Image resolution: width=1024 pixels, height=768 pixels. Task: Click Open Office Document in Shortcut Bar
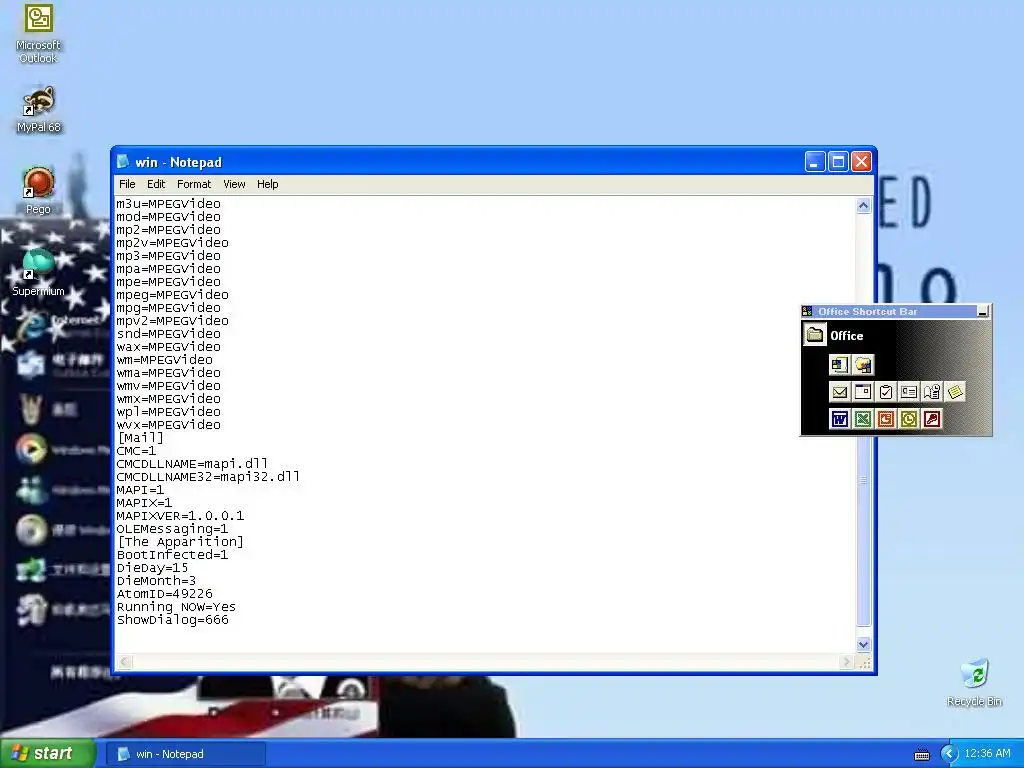pos(863,365)
